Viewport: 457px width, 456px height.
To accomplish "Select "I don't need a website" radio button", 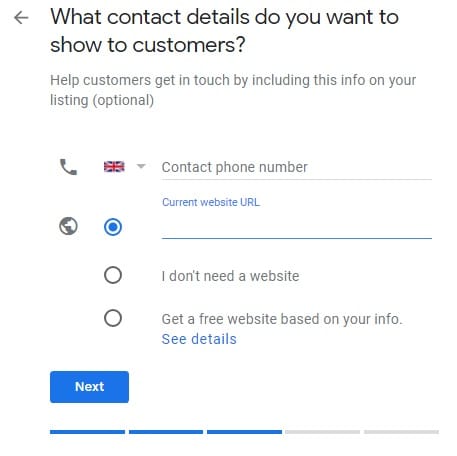I will tap(113, 275).
